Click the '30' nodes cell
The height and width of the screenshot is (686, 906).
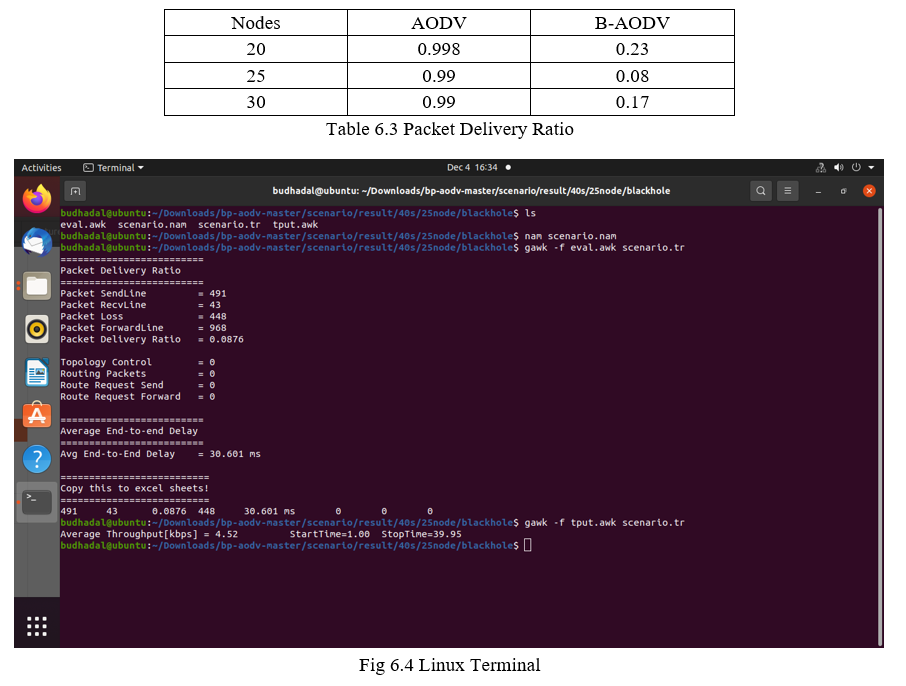tap(256, 102)
